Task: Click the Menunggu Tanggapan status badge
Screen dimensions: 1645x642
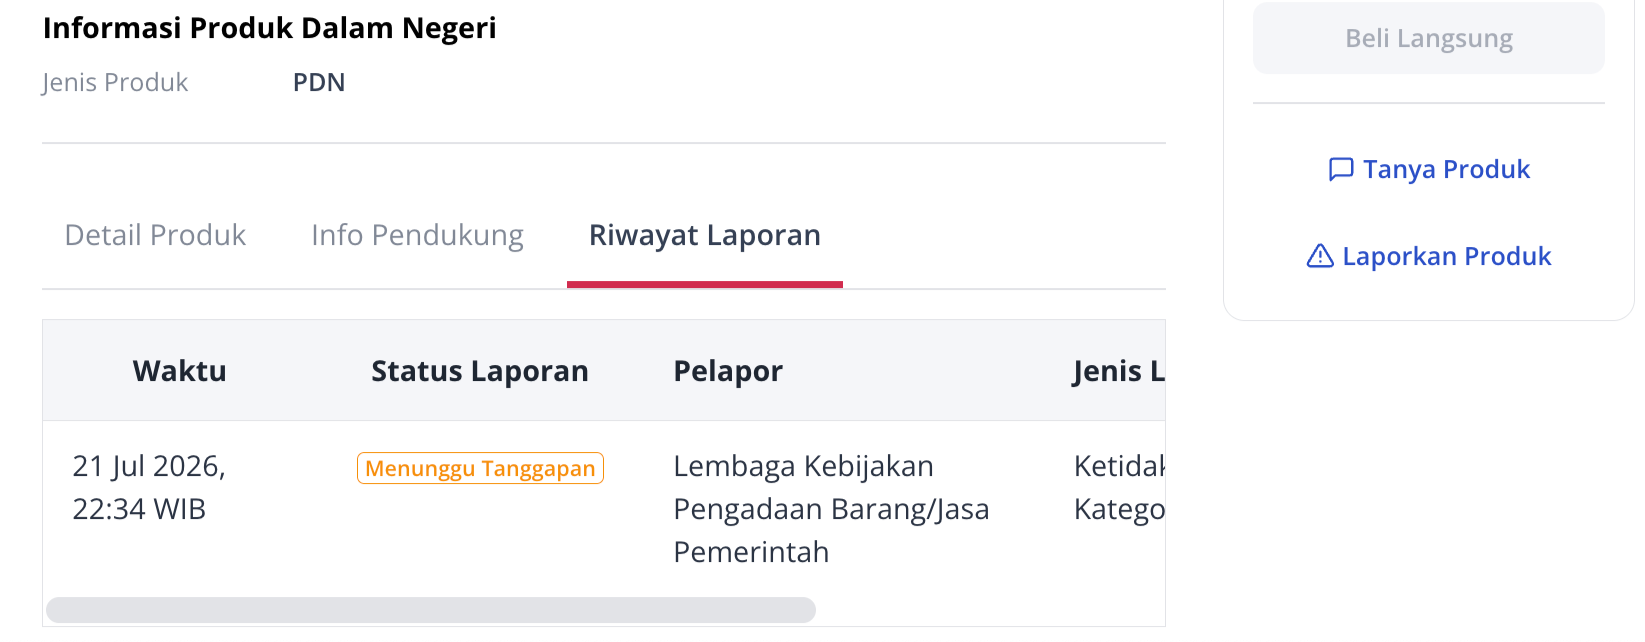Action: pyautogui.click(x=480, y=468)
